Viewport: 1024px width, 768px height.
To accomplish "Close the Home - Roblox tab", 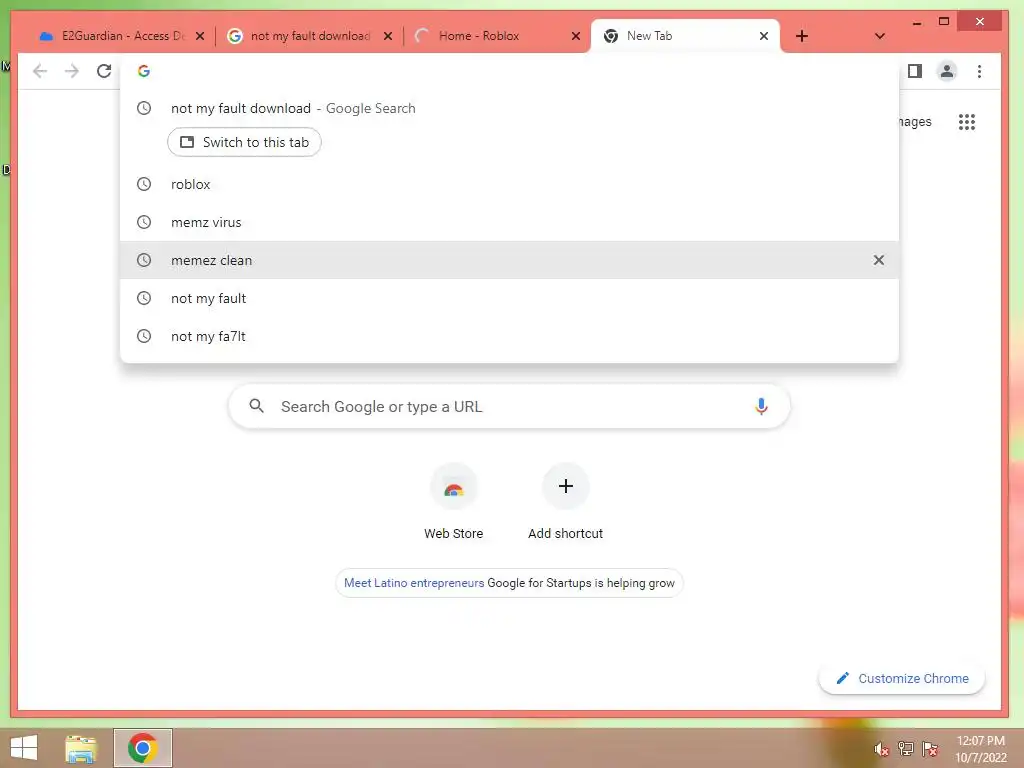I will click(575, 36).
